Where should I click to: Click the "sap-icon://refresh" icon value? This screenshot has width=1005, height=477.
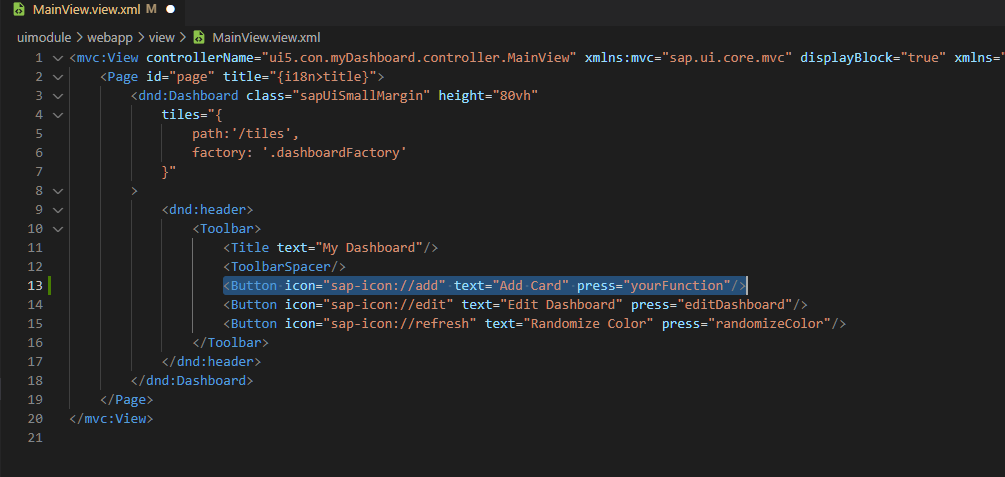400,323
